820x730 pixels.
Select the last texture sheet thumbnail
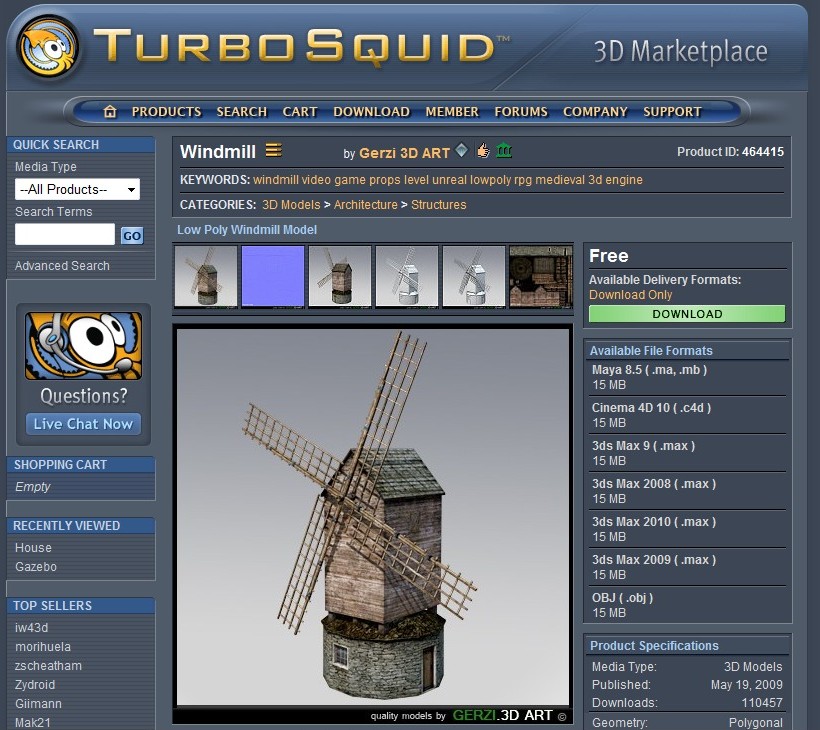click(x=540, y=276)
